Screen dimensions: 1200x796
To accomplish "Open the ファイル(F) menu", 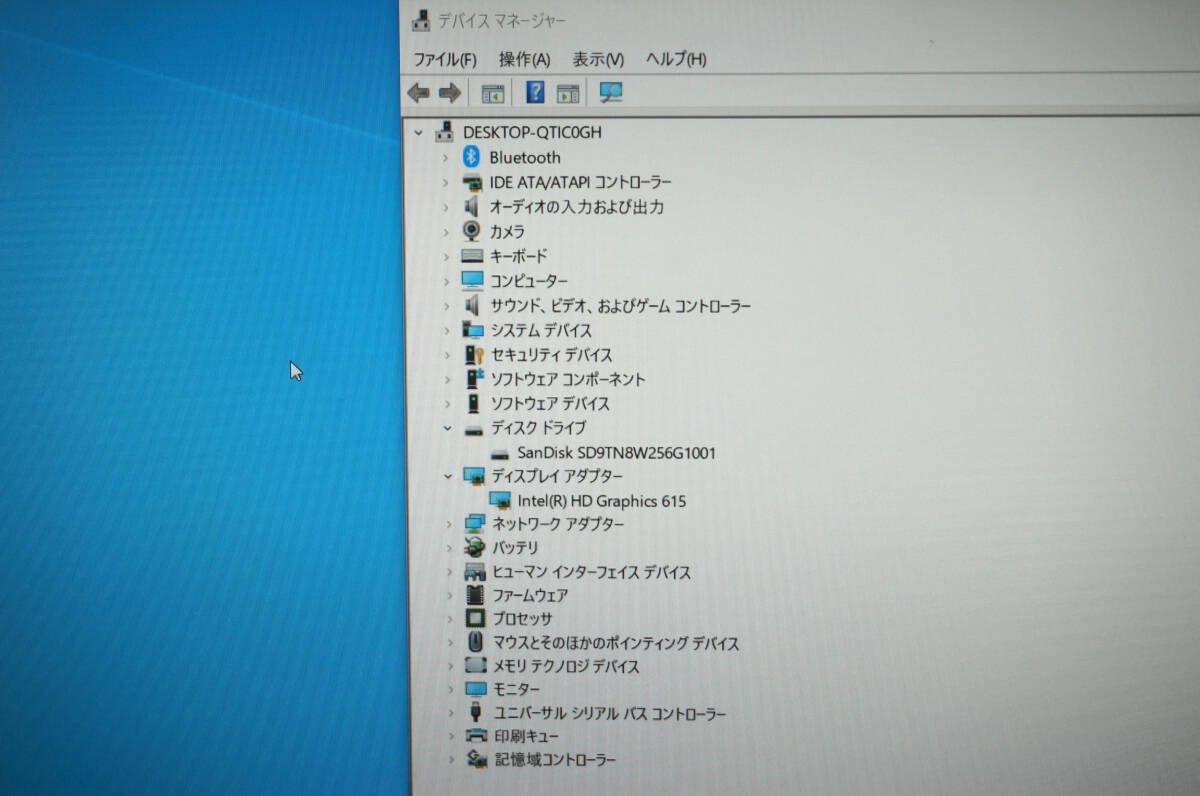I will 444,59.
